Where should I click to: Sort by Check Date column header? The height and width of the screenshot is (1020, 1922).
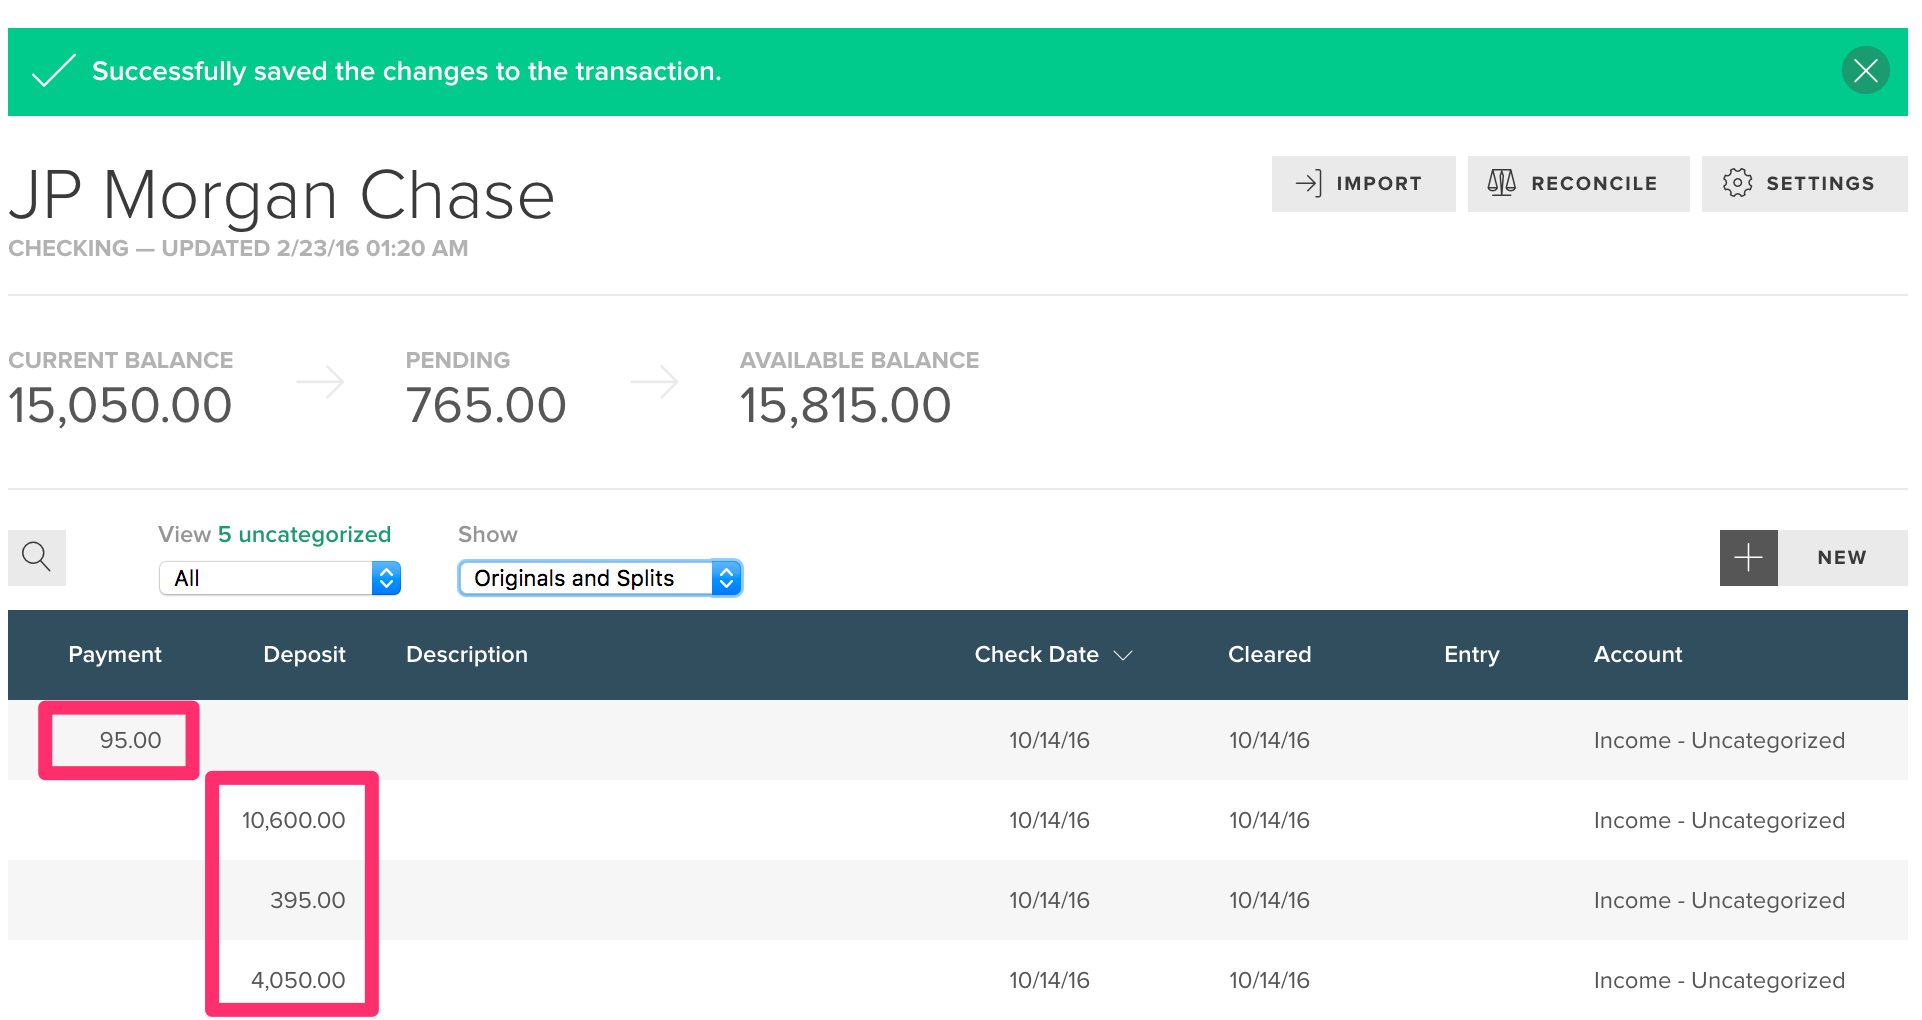pos(1053,655)
